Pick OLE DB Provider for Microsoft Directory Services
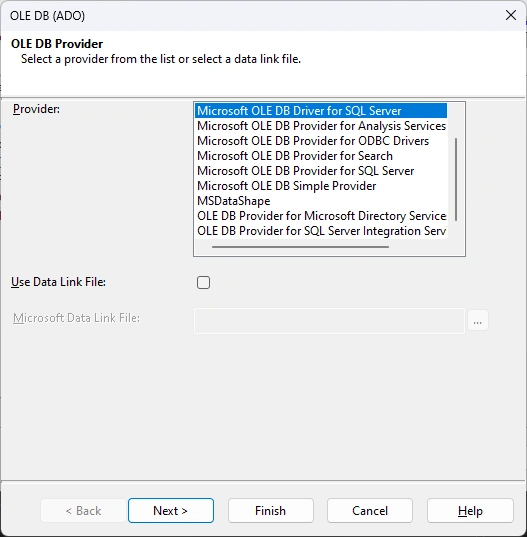 (x=321, y=216)
